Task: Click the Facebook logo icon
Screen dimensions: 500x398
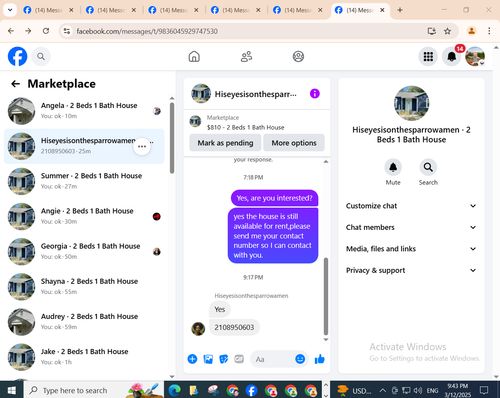Action: (17, 56)
